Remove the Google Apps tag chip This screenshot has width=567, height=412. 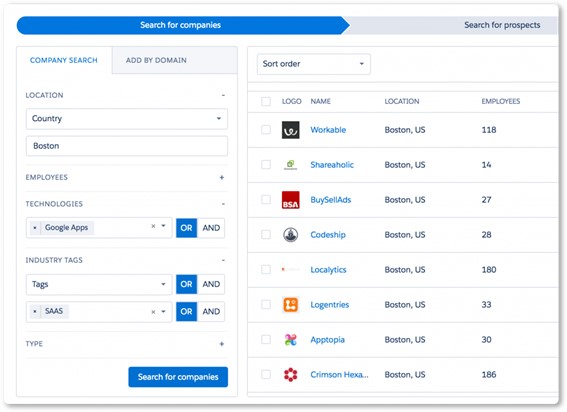[35, 228]
